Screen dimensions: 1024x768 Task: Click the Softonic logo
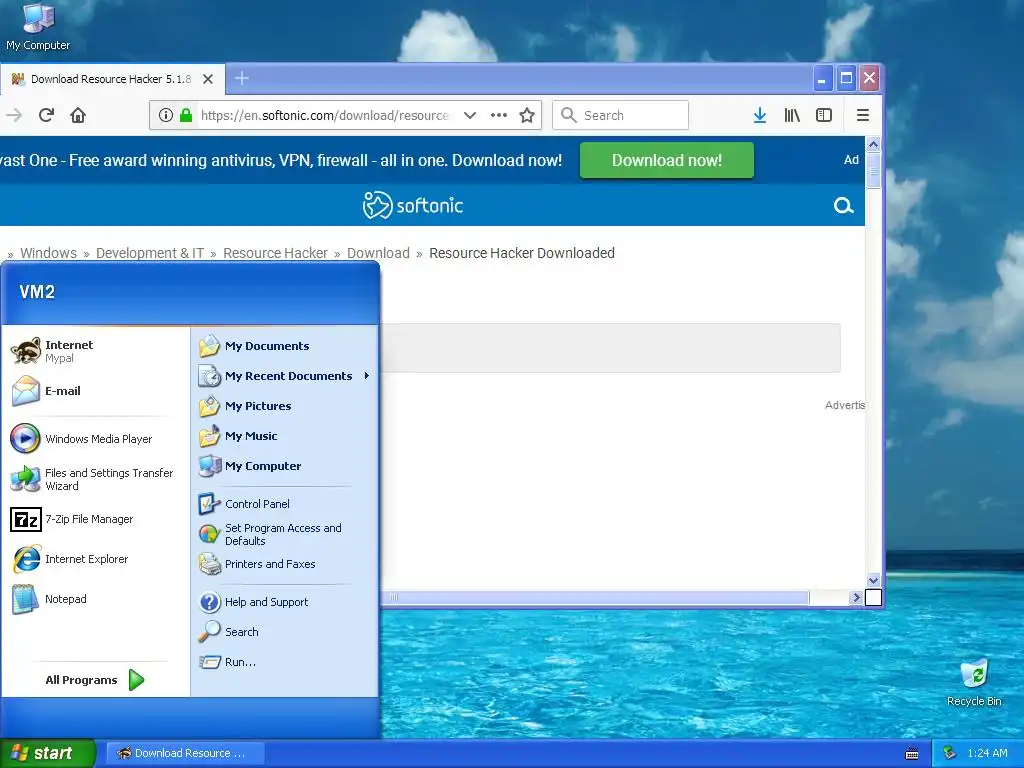(413, 206)
